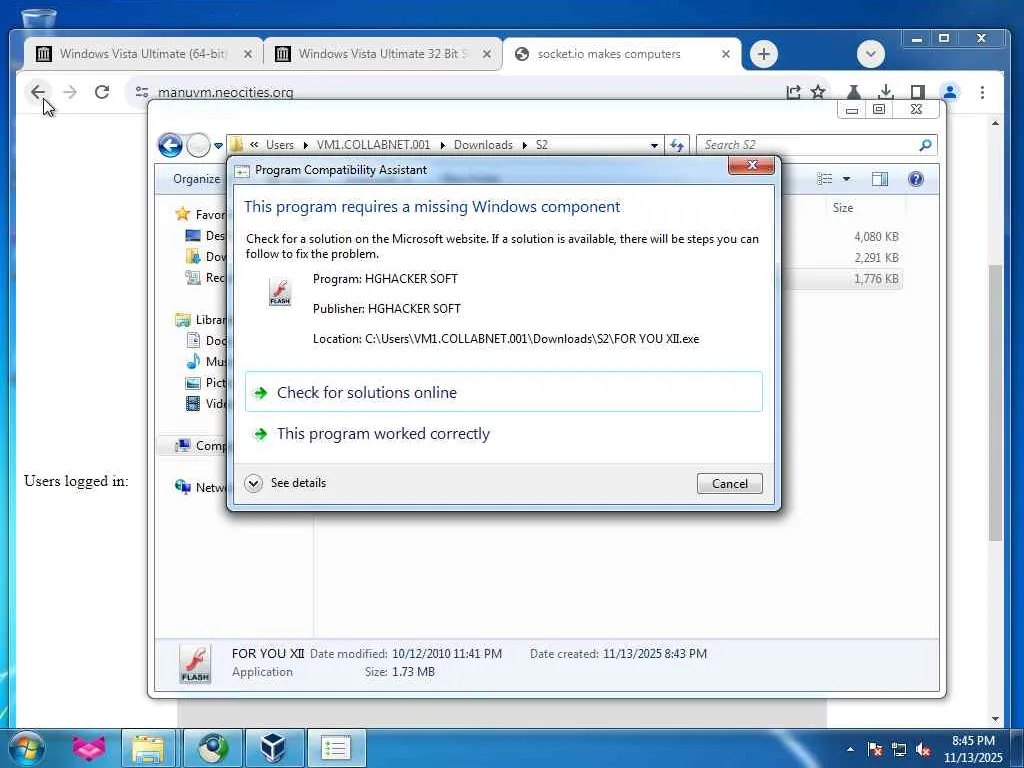The width and height of the screenshot is (1024, 768).
Task: Close the socket.io makes computers tab
Action: tap(726, 54)
